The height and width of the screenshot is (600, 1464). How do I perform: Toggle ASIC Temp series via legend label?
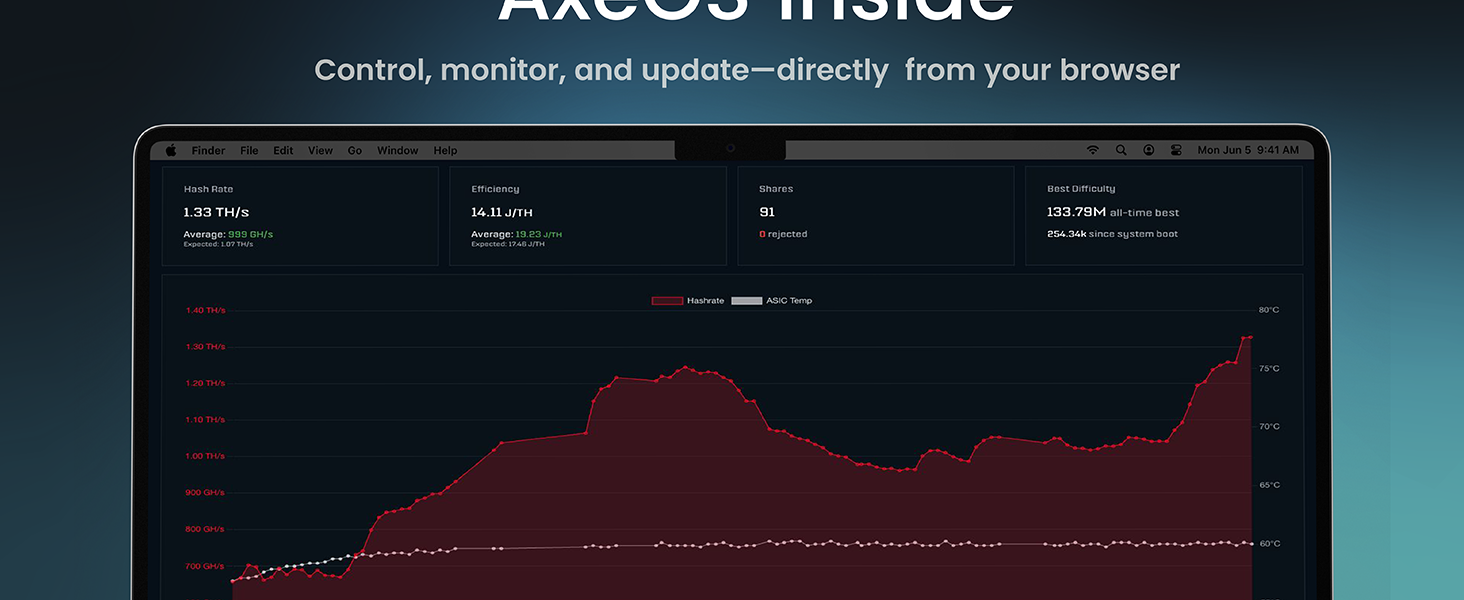pos(789,301)
